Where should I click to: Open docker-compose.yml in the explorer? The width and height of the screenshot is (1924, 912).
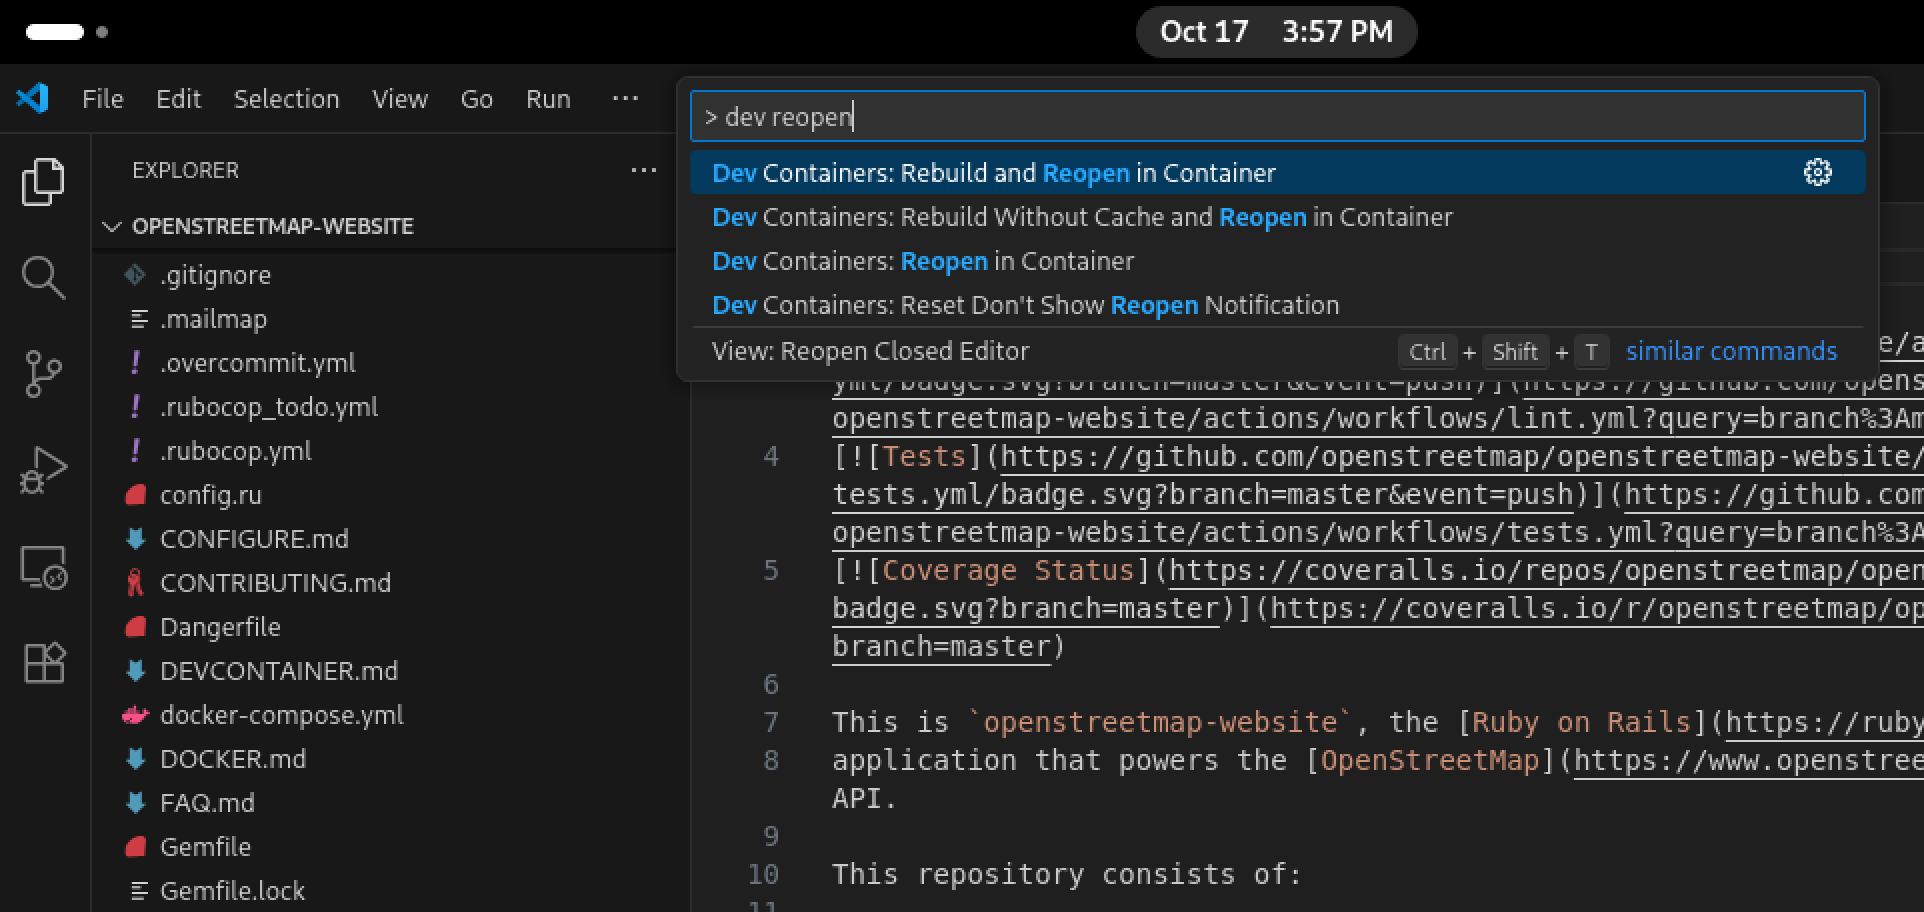281,716
